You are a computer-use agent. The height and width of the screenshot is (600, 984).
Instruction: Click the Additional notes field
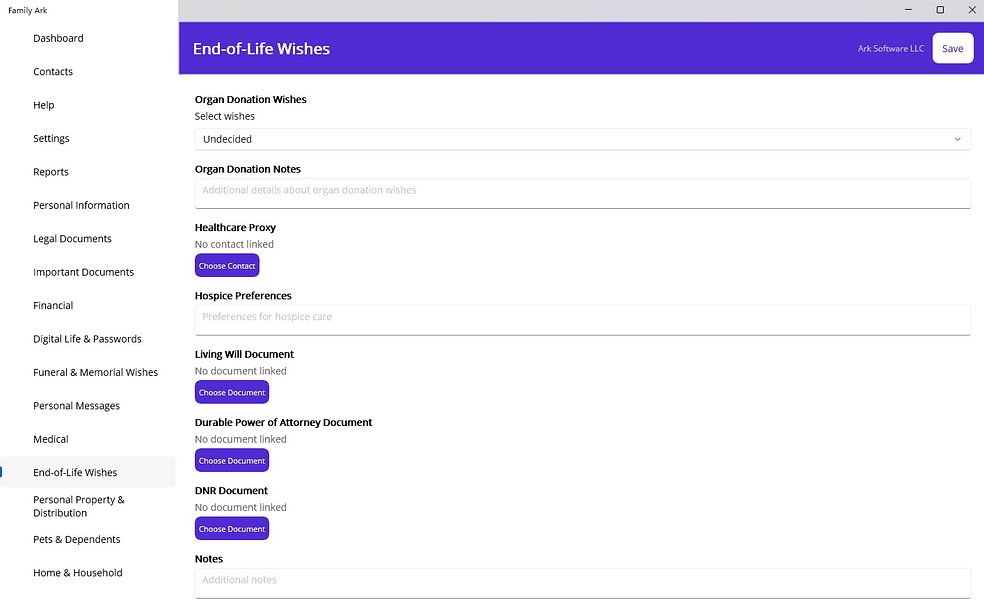point(582,583)
